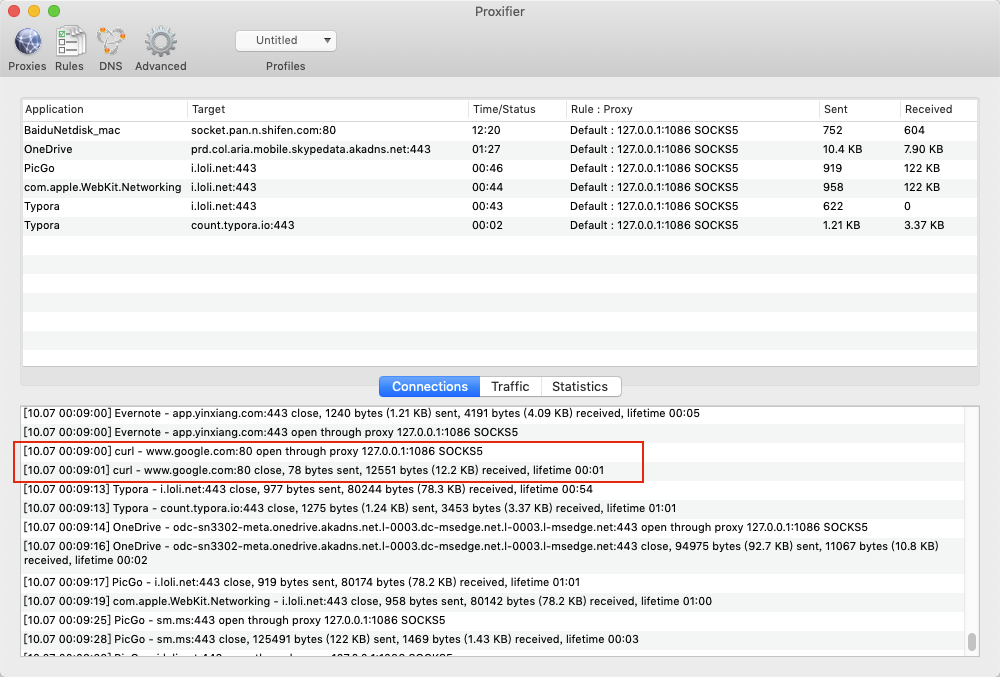Switch to the Statistics tab
The height and width of the screenshot is (677, 1000).
coord(580,386)
